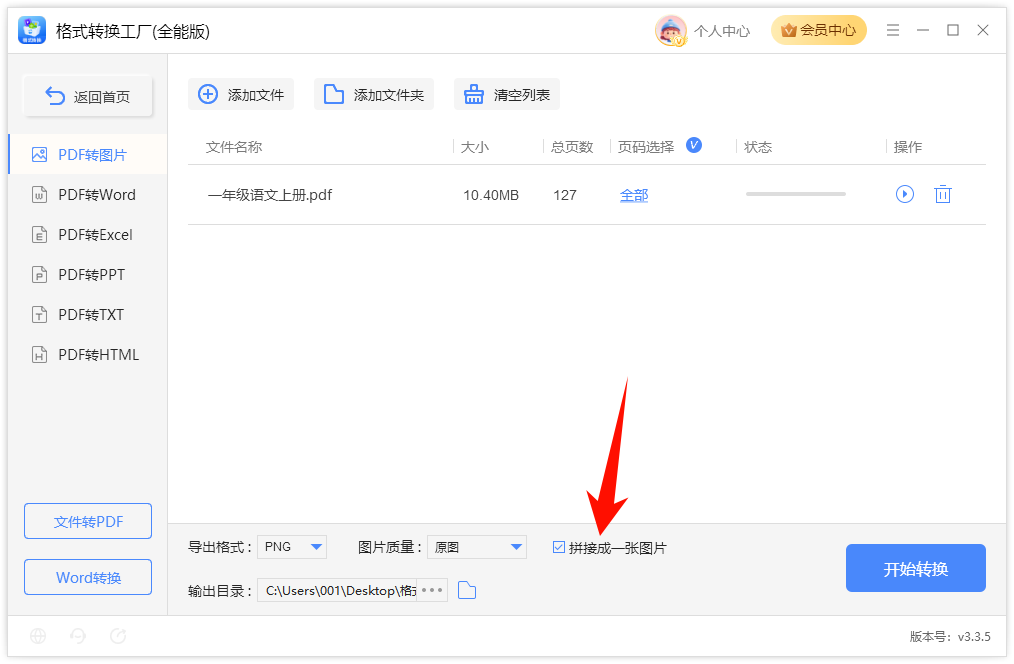Image resolution: width=1014 pixels, height=664 pixels.
Task: Click the 添加文件 add file button
Action: (x=241, y=94)
